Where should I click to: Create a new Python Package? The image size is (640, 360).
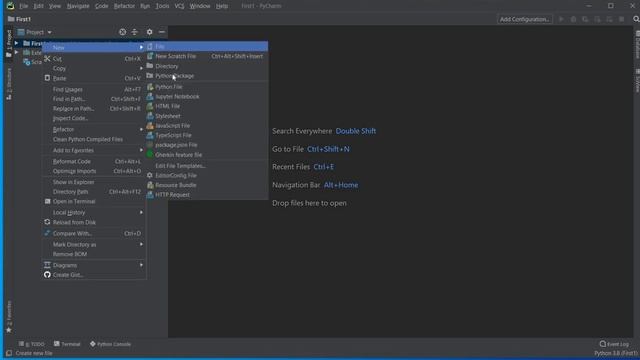(x=207, y=76)
